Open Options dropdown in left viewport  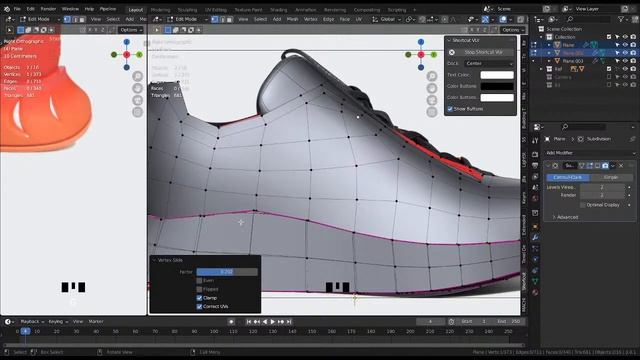pyautogui.click(x=131, y=30)
